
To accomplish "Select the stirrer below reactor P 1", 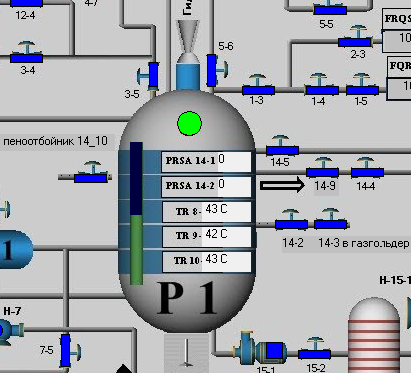I will (x=187, y=353).
